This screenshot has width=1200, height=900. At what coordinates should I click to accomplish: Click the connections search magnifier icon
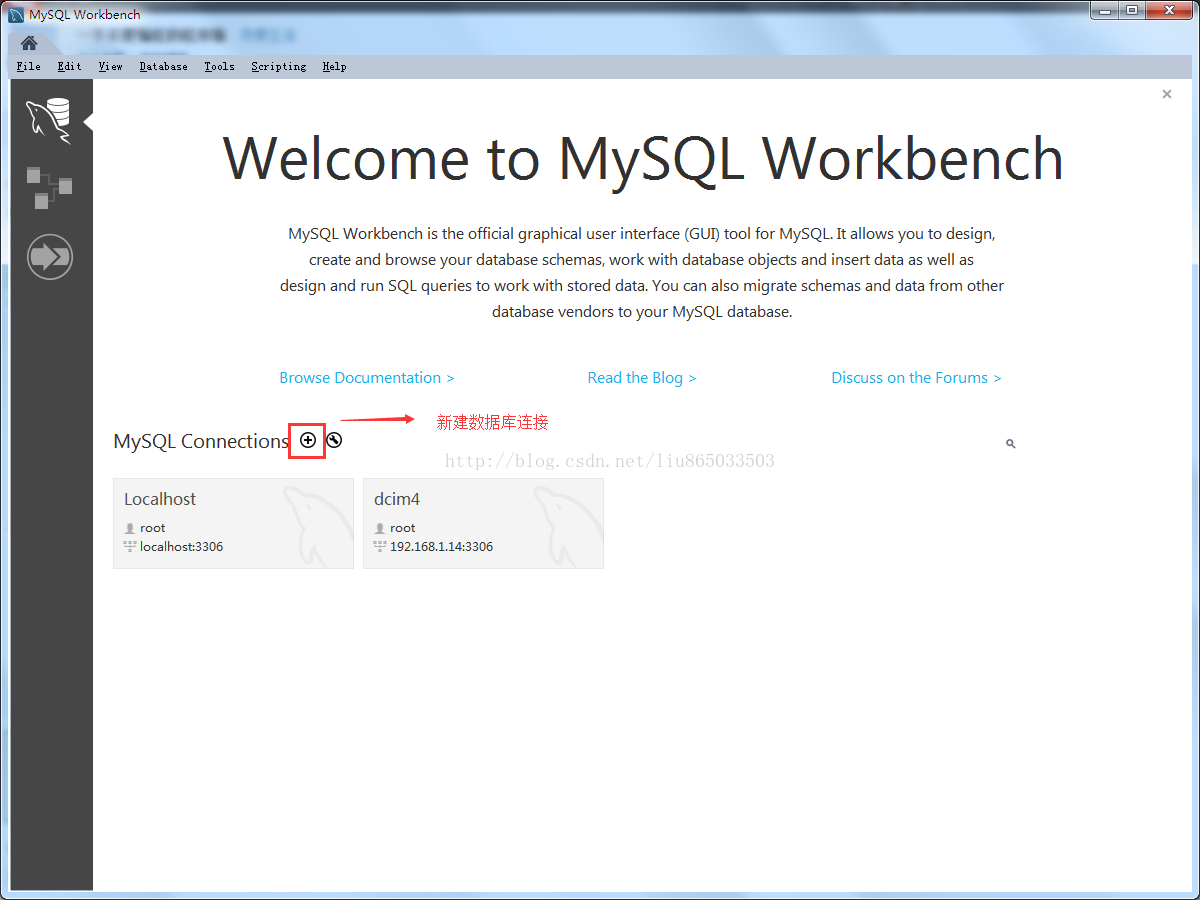[x=1010, y=443]
